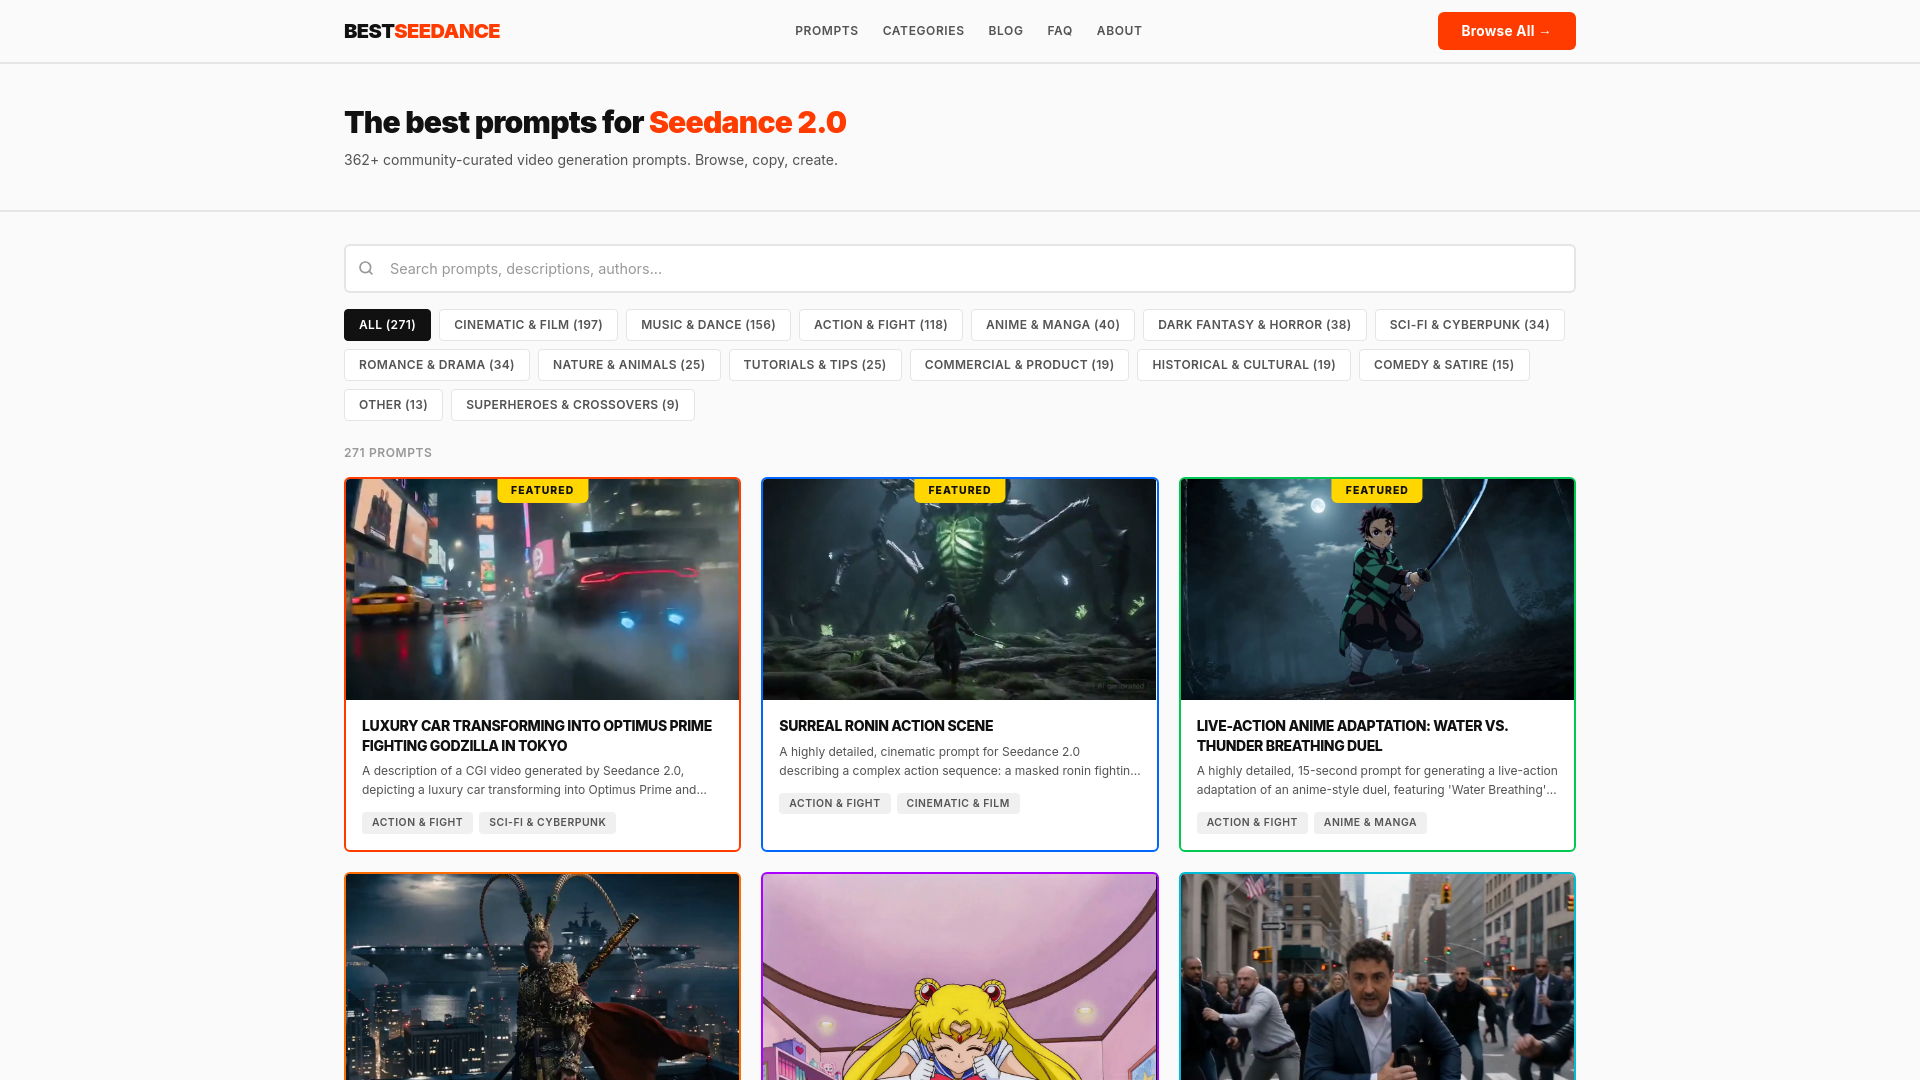1920x1080 pixels.
Task: Open the Monkey King warrior thumbnail
Action: click(542, 977)
